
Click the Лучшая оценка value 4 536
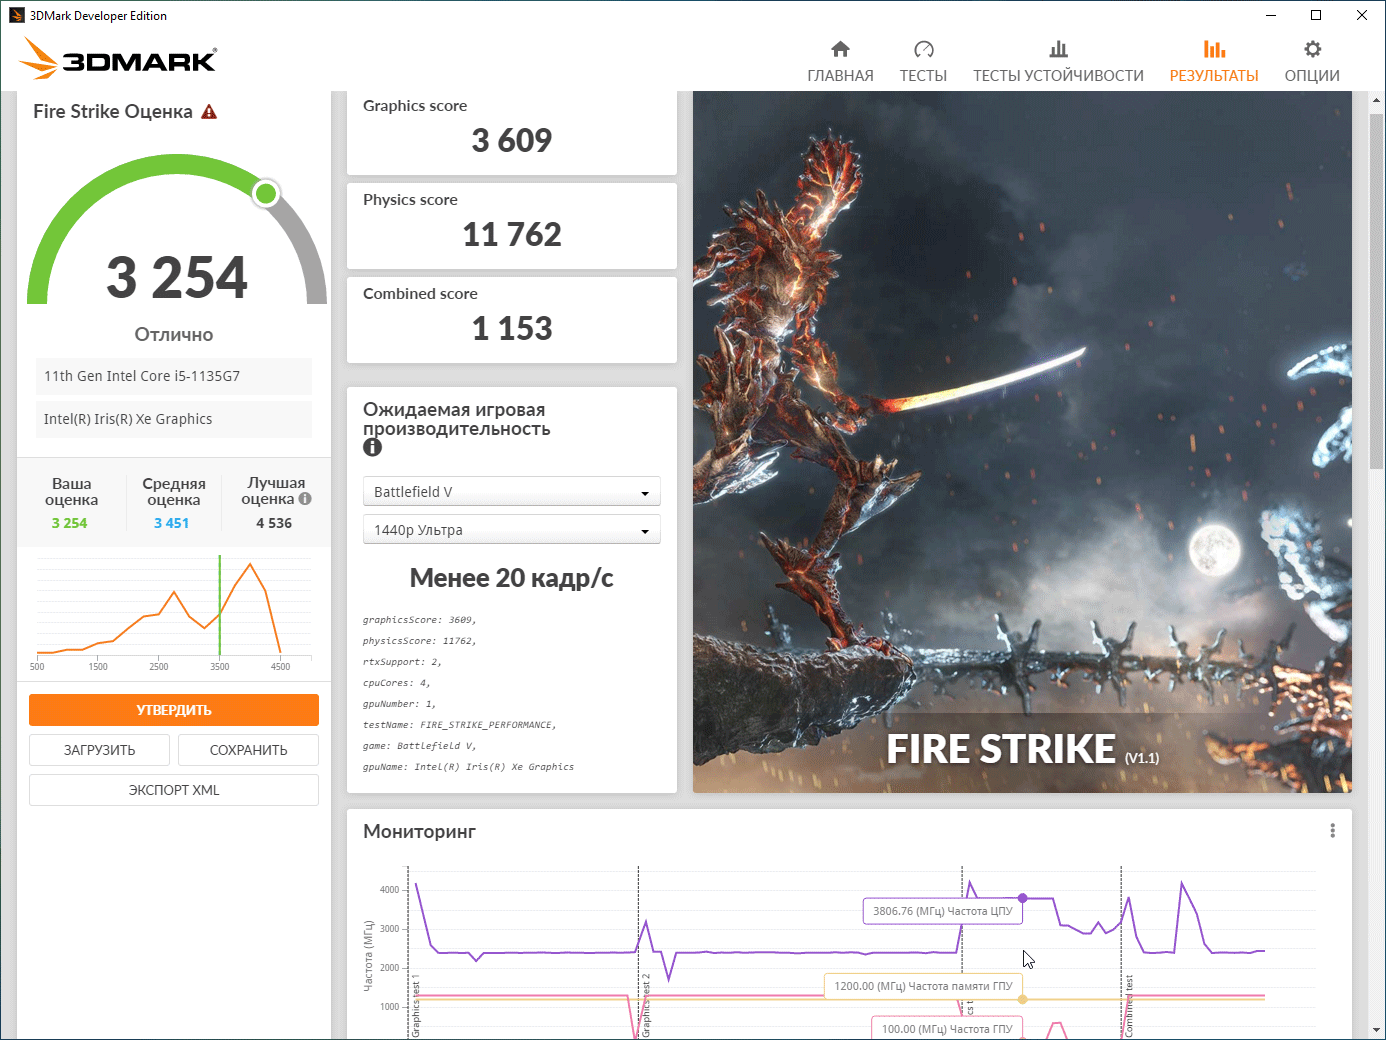tap(274, 523)
